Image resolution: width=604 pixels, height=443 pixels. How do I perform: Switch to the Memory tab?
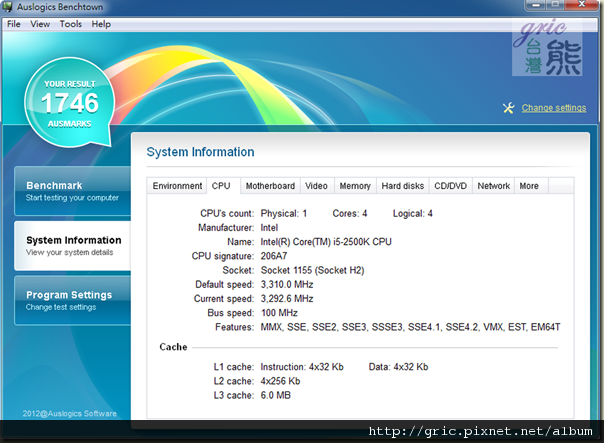point(355,186)
